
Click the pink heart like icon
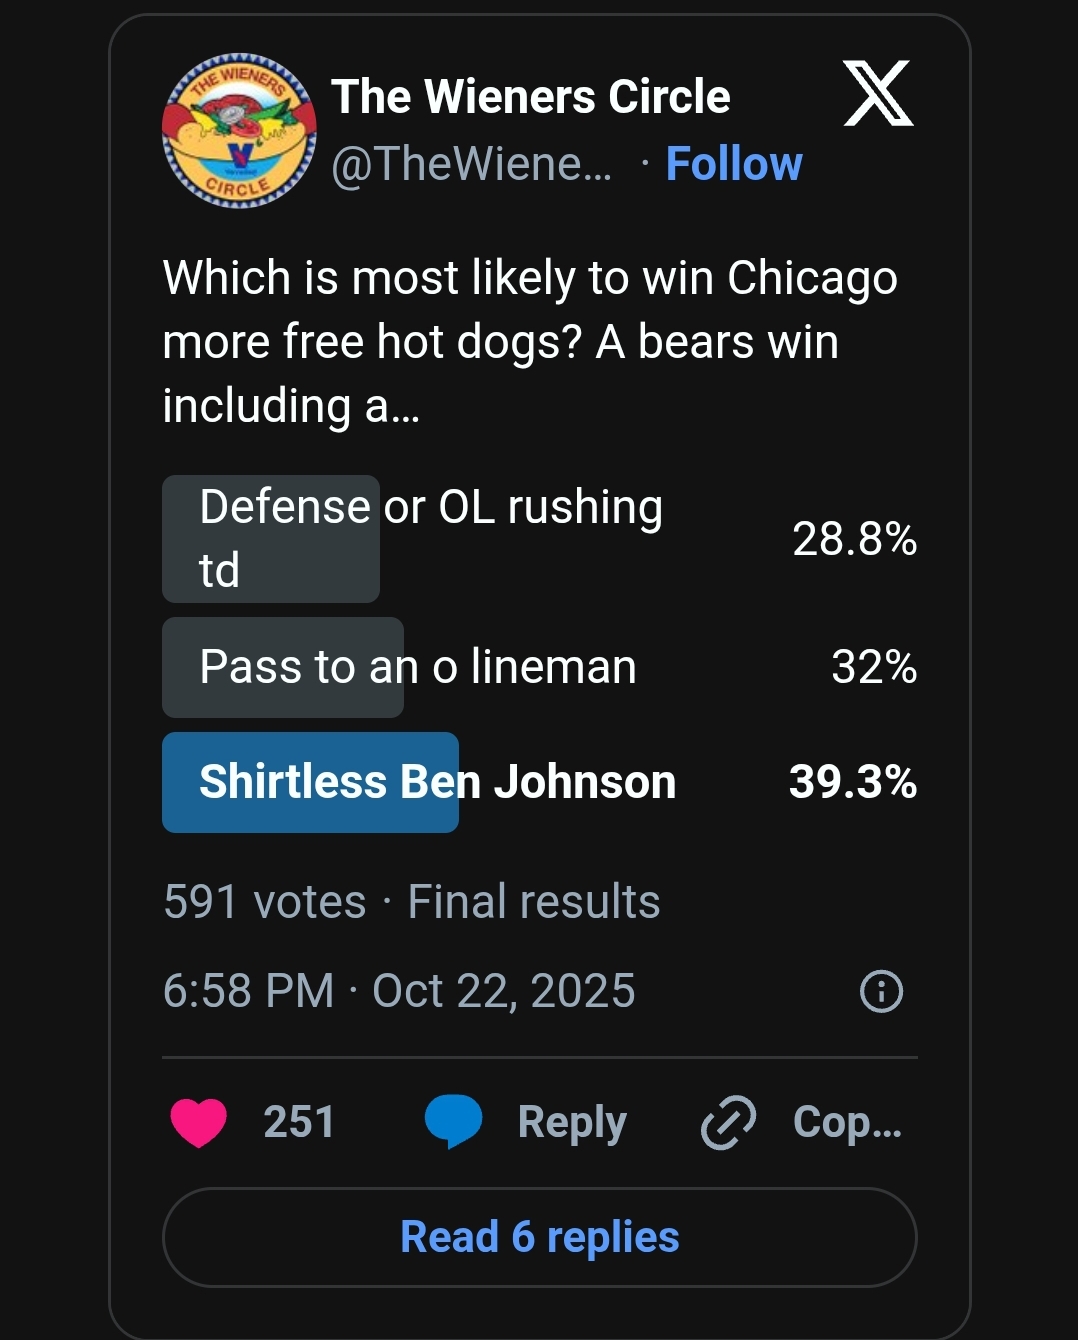coord(199,1122)
